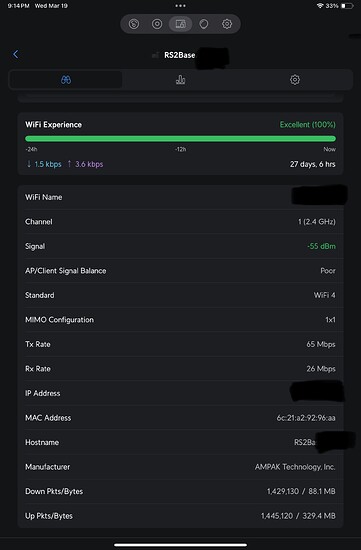Tap the Manufacturer AMPAK Technology row

tap(180, 467)
